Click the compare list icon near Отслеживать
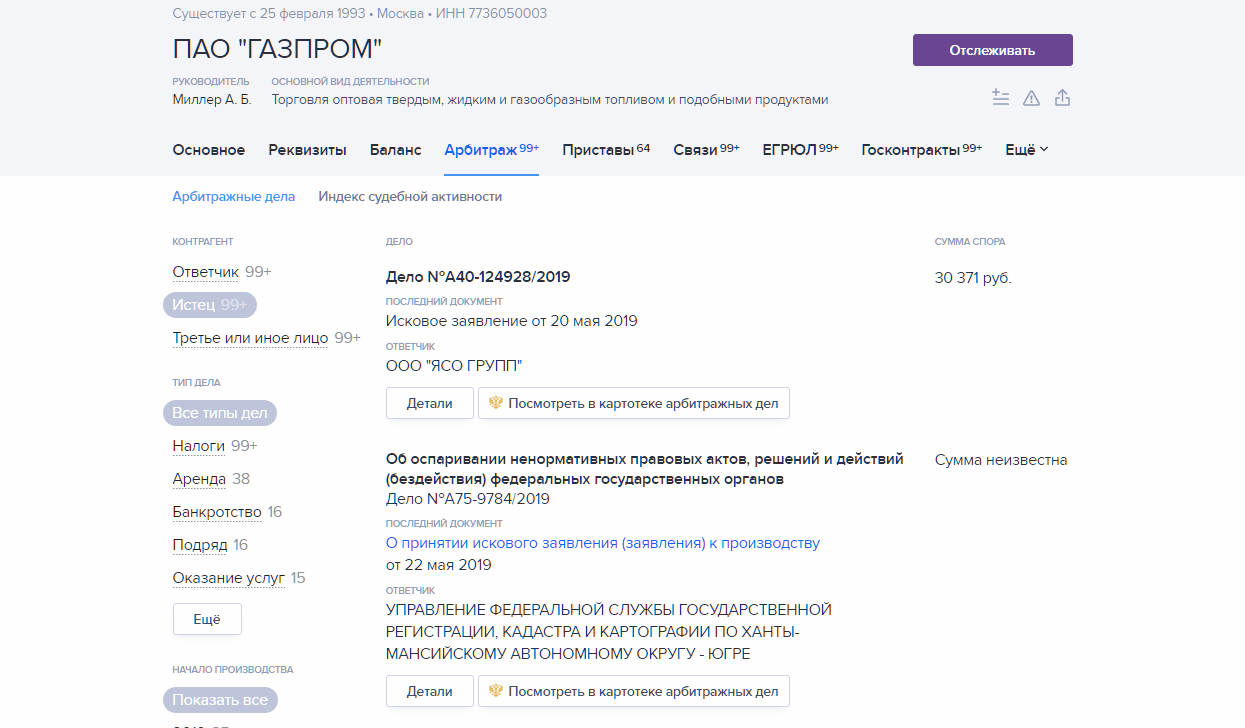 point(1000,97)
